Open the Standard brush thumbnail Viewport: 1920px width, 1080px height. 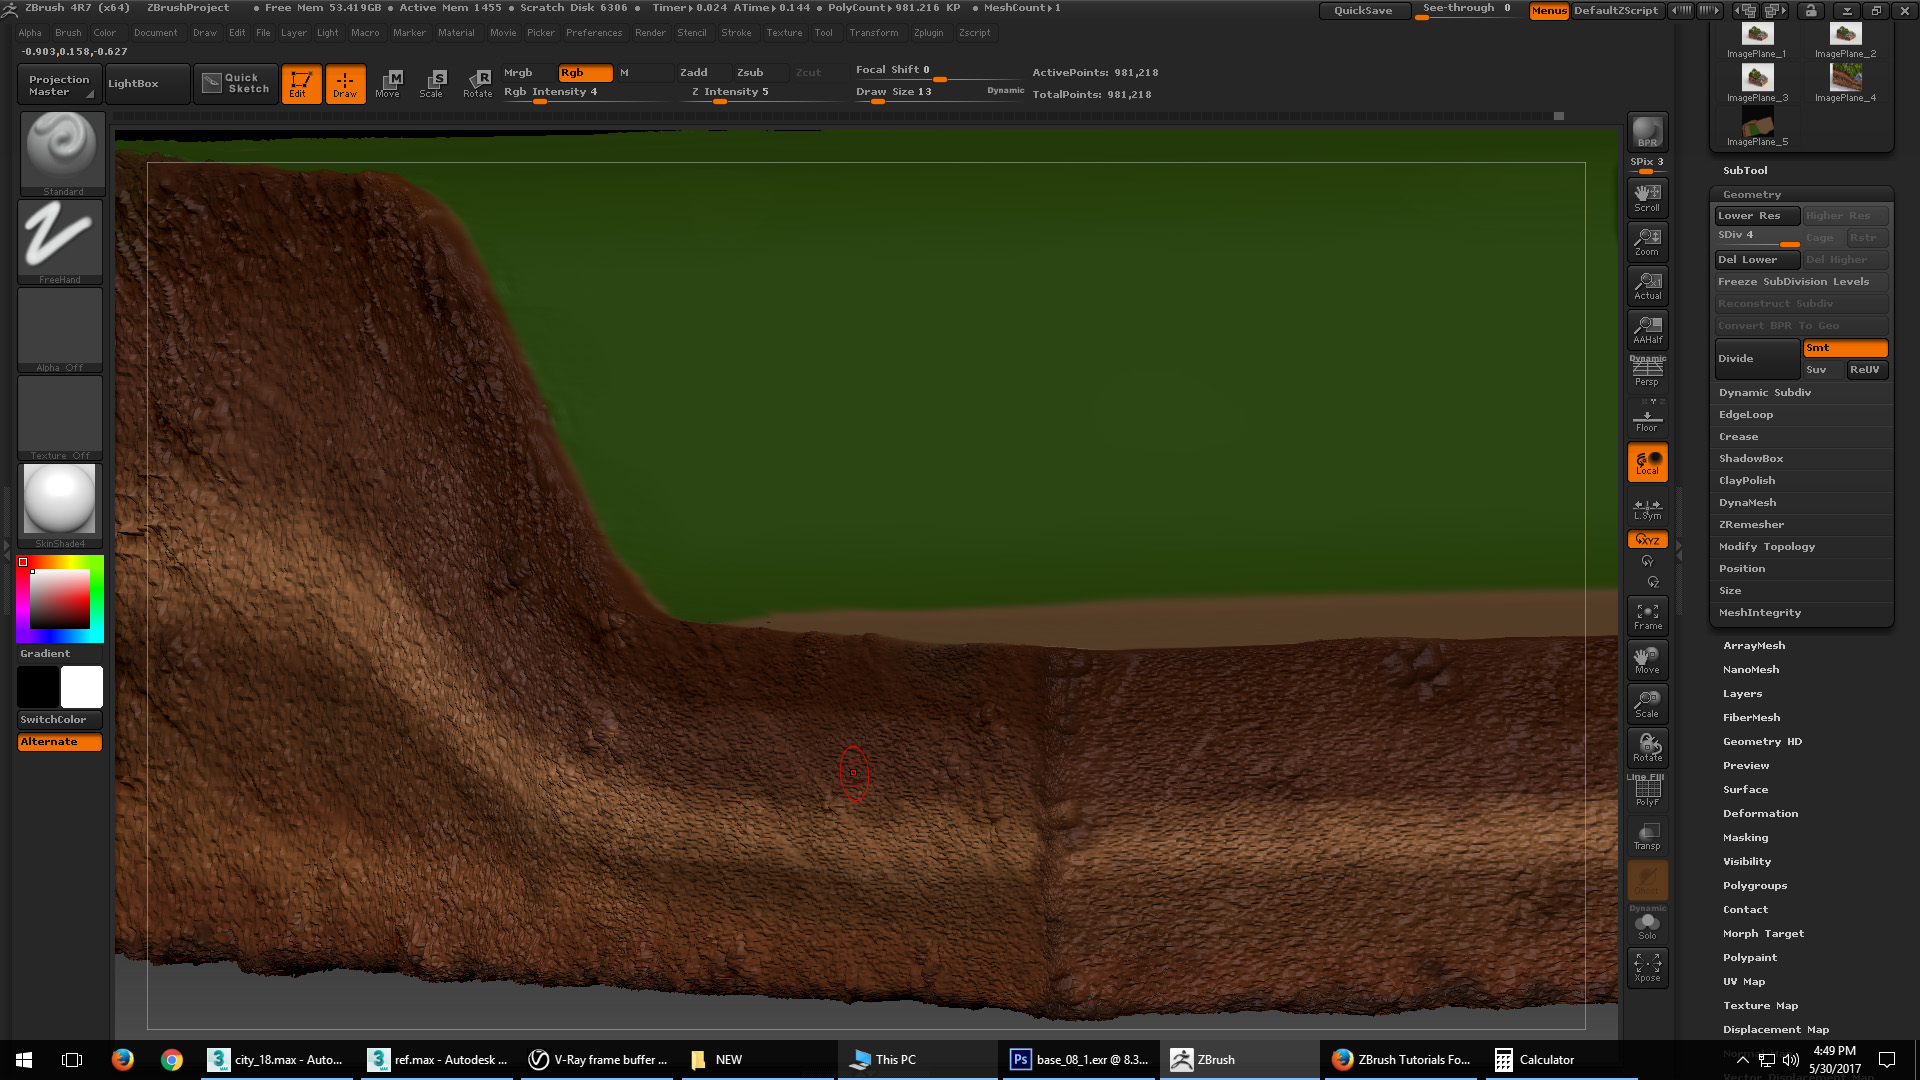click(61, 153)
